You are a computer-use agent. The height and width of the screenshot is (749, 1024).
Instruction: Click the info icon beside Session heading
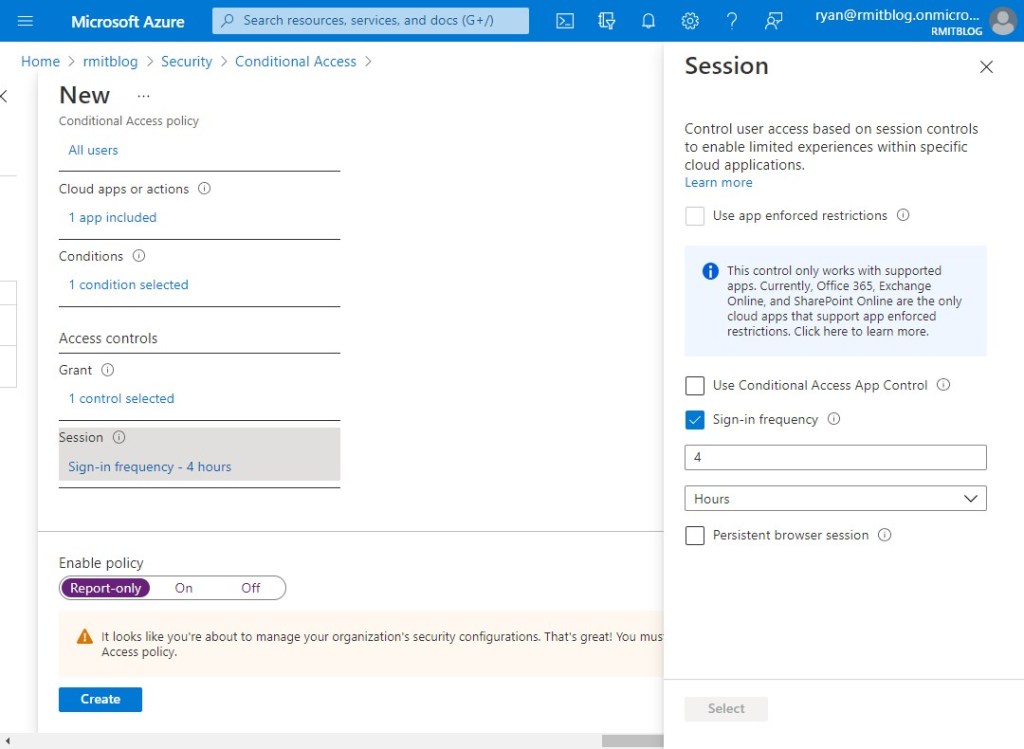click(x=119, y=438)
